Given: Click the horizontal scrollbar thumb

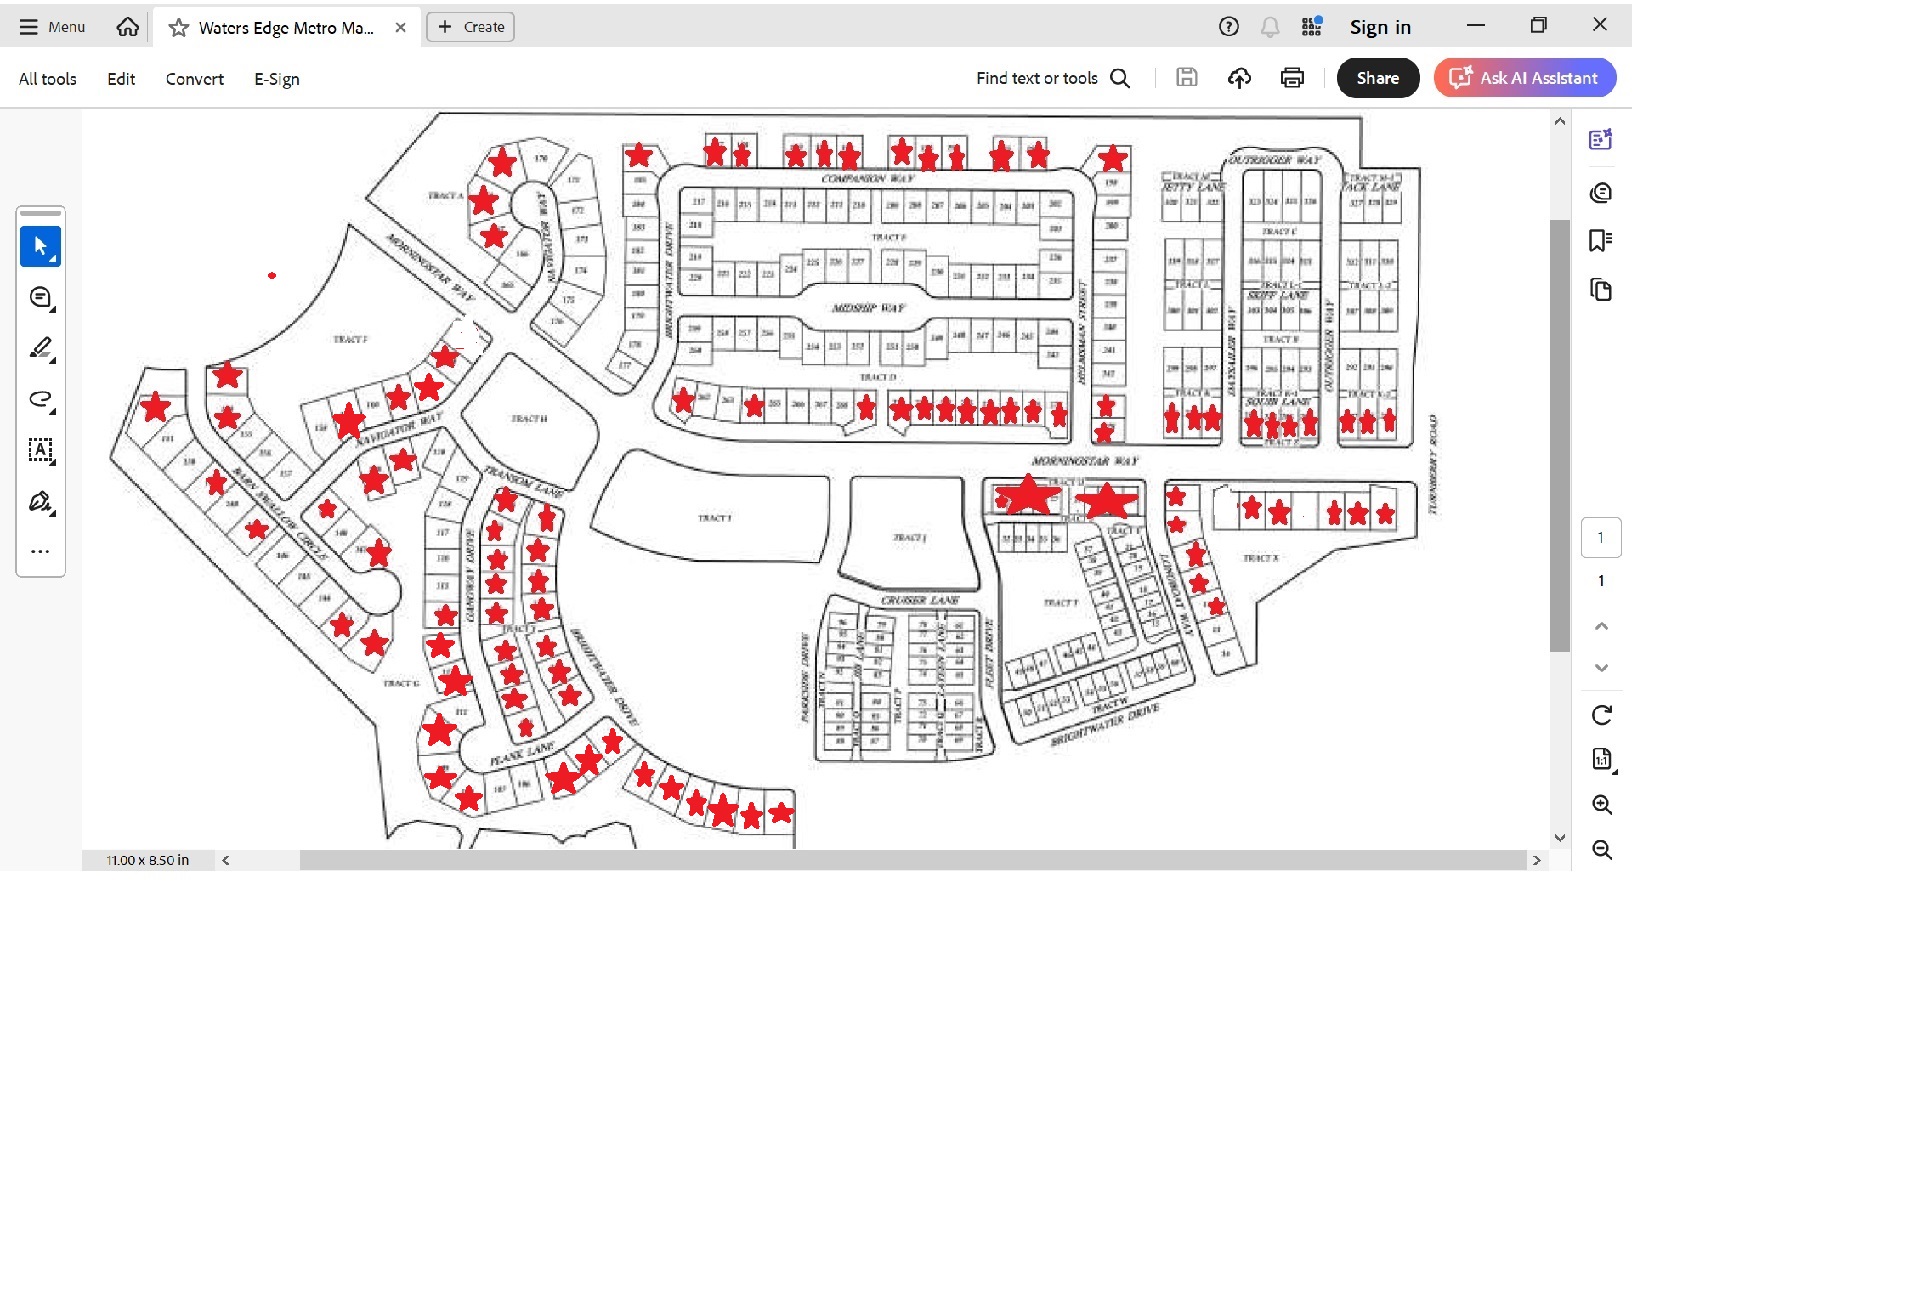Looking at the screenshot, I should point(912,860).
